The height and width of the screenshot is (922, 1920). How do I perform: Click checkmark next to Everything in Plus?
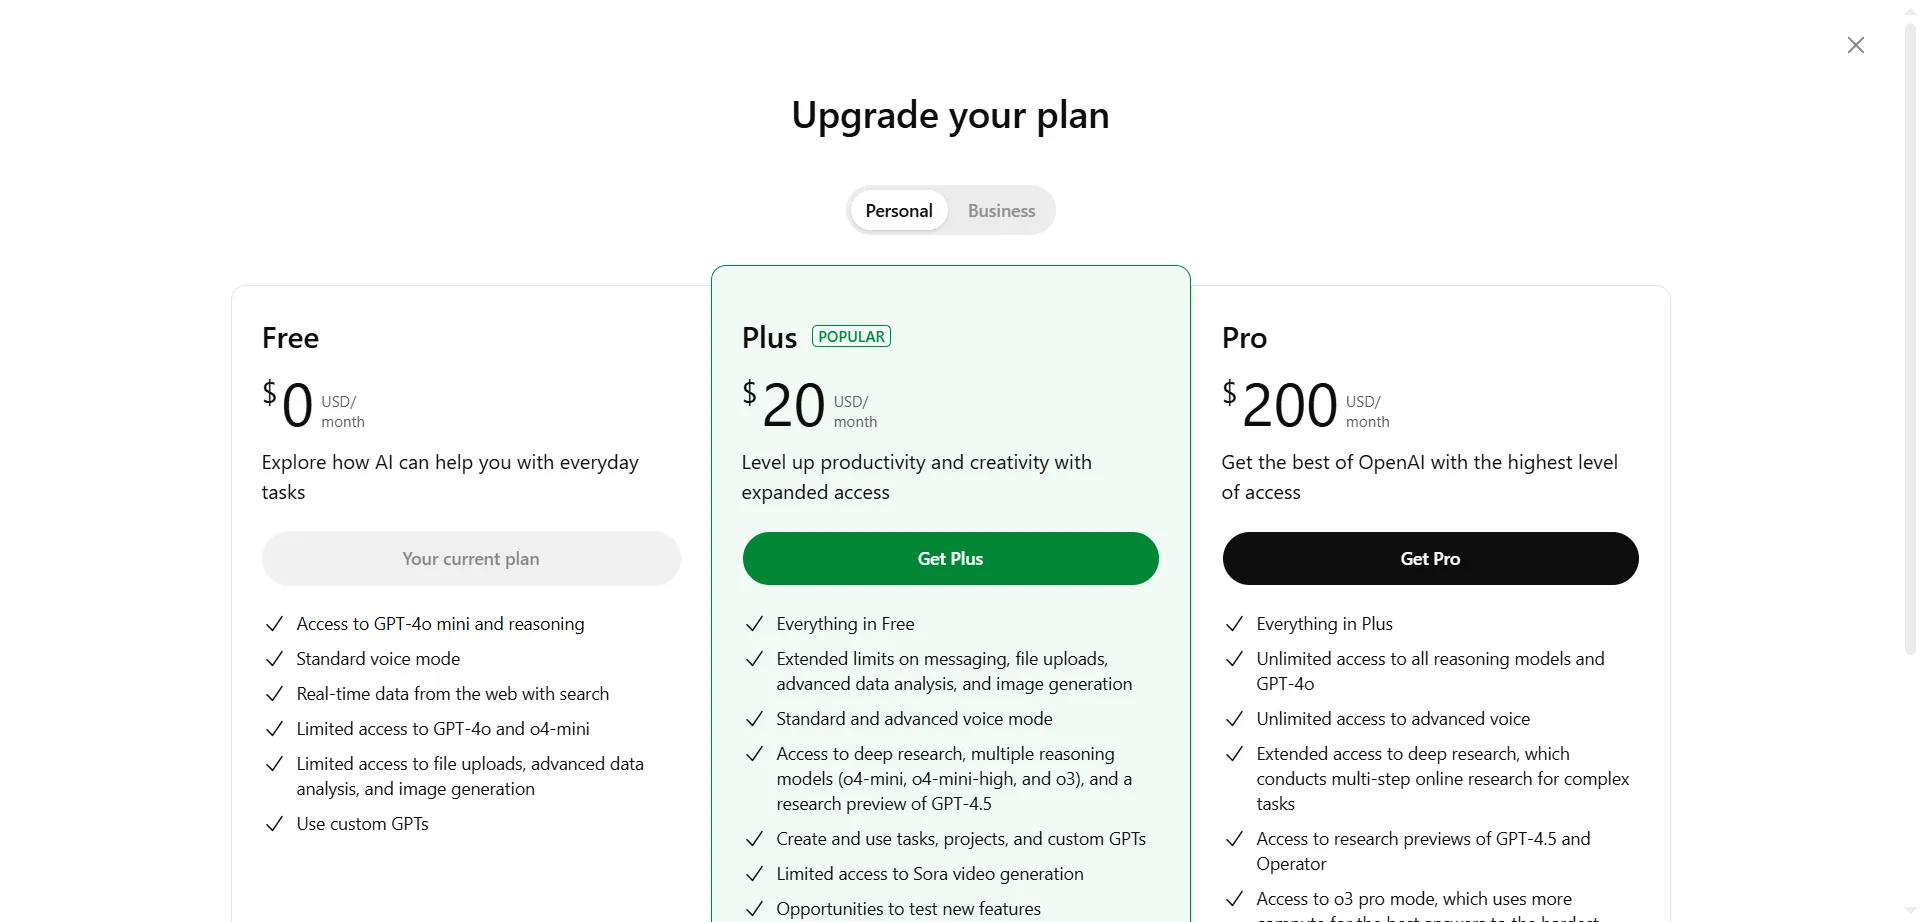(x=1234, y=624)
